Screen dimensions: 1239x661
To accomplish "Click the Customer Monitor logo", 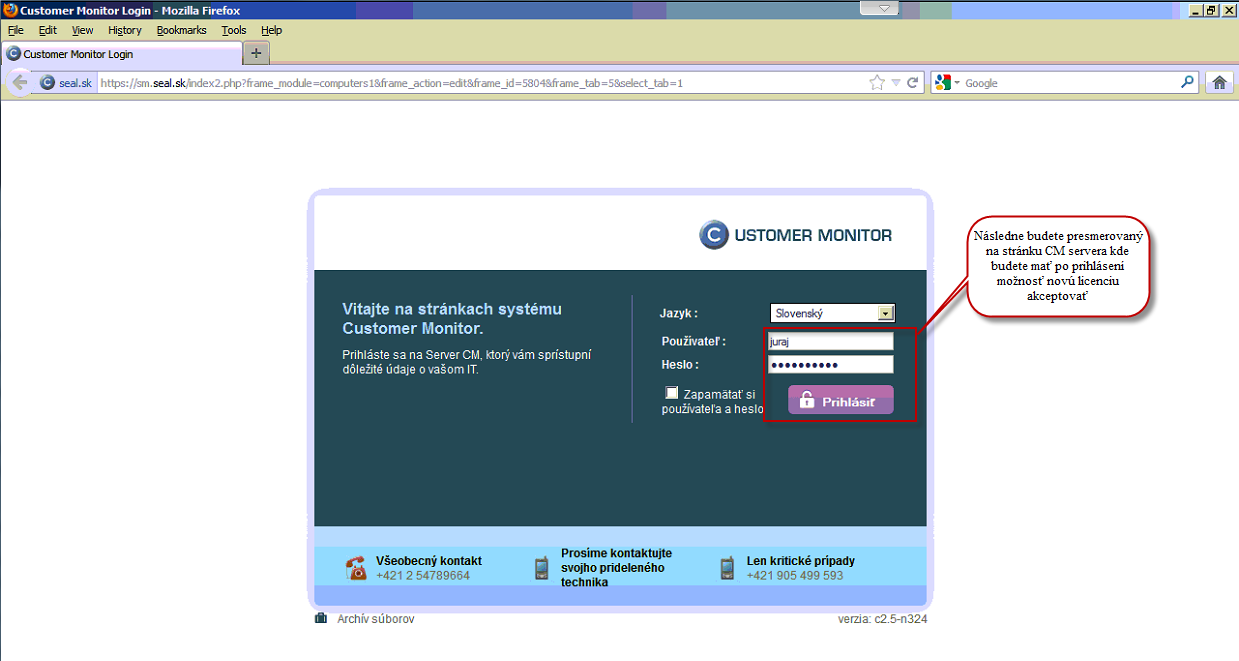I will click(796, 235).
